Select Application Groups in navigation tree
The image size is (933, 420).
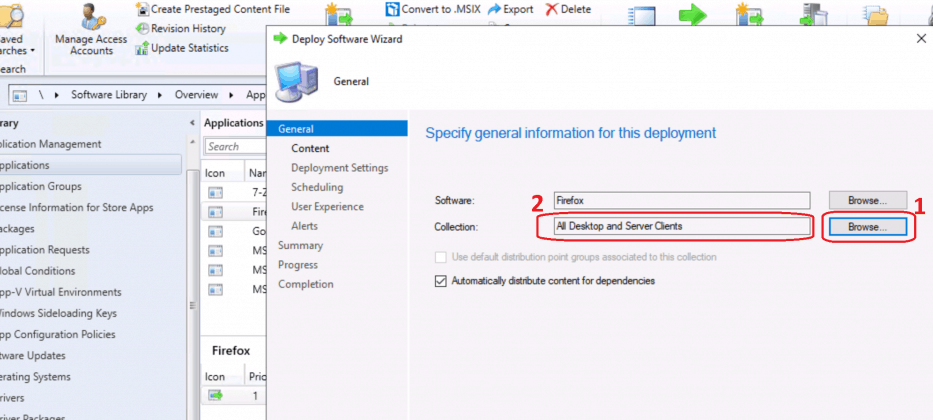tap(45, 187)
